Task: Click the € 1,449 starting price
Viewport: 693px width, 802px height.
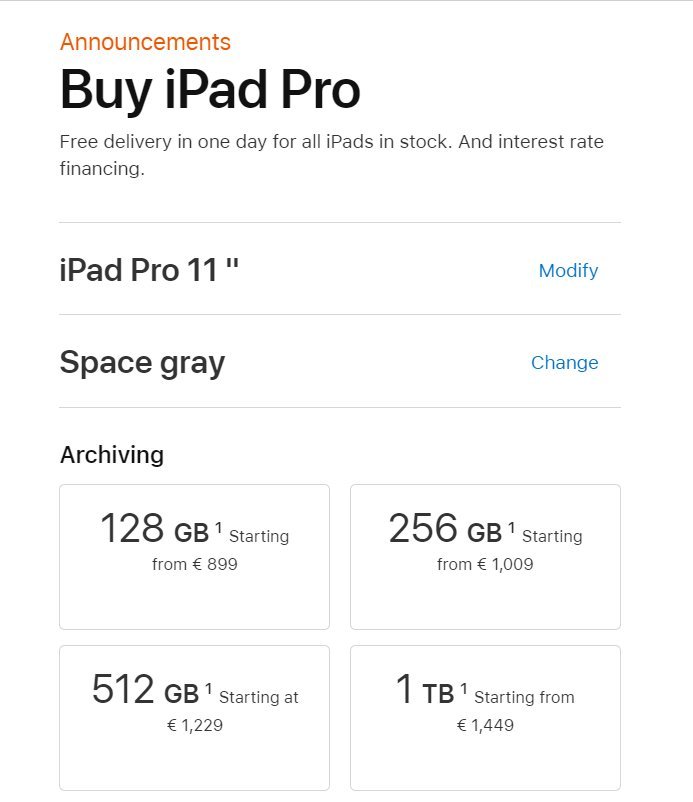Action: click(x=486, y=725)
